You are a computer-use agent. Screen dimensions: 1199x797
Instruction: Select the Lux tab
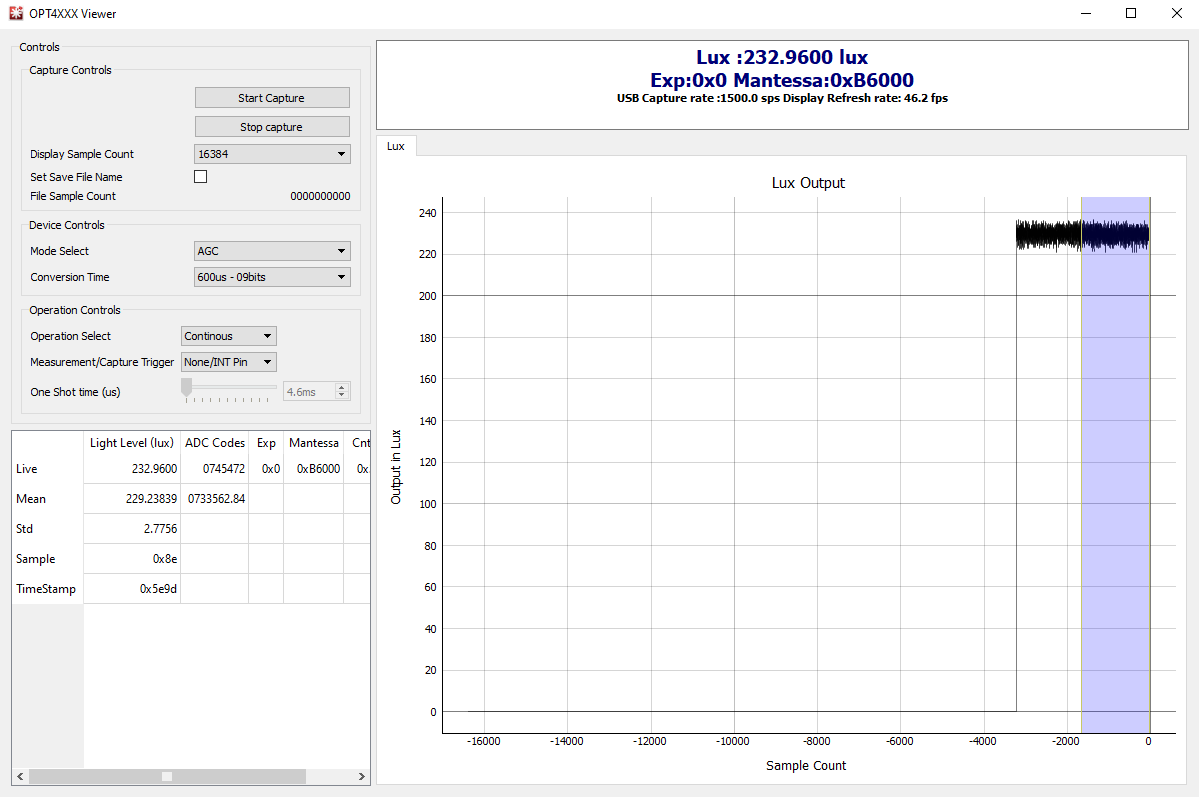[x=396, y=146]
